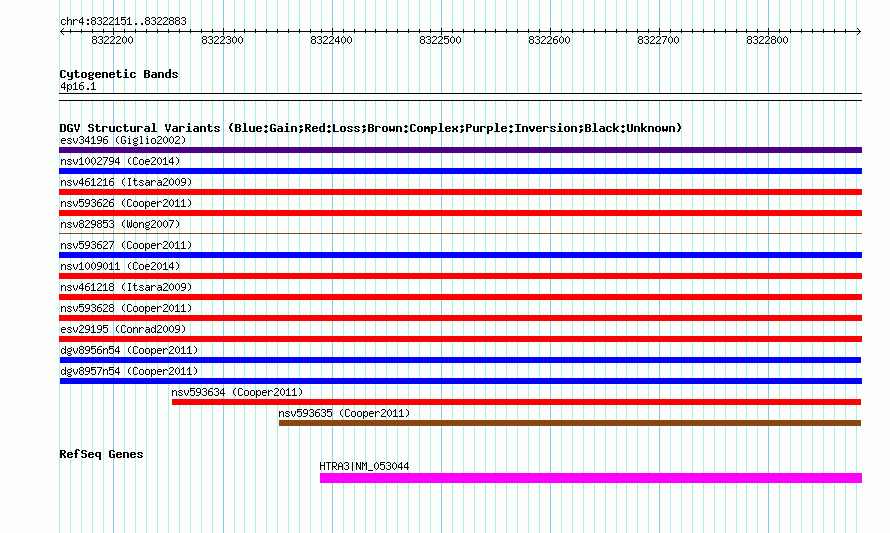Click the esv34196 (Giglio2002) purple inversion bar

[x=460, y=150]
